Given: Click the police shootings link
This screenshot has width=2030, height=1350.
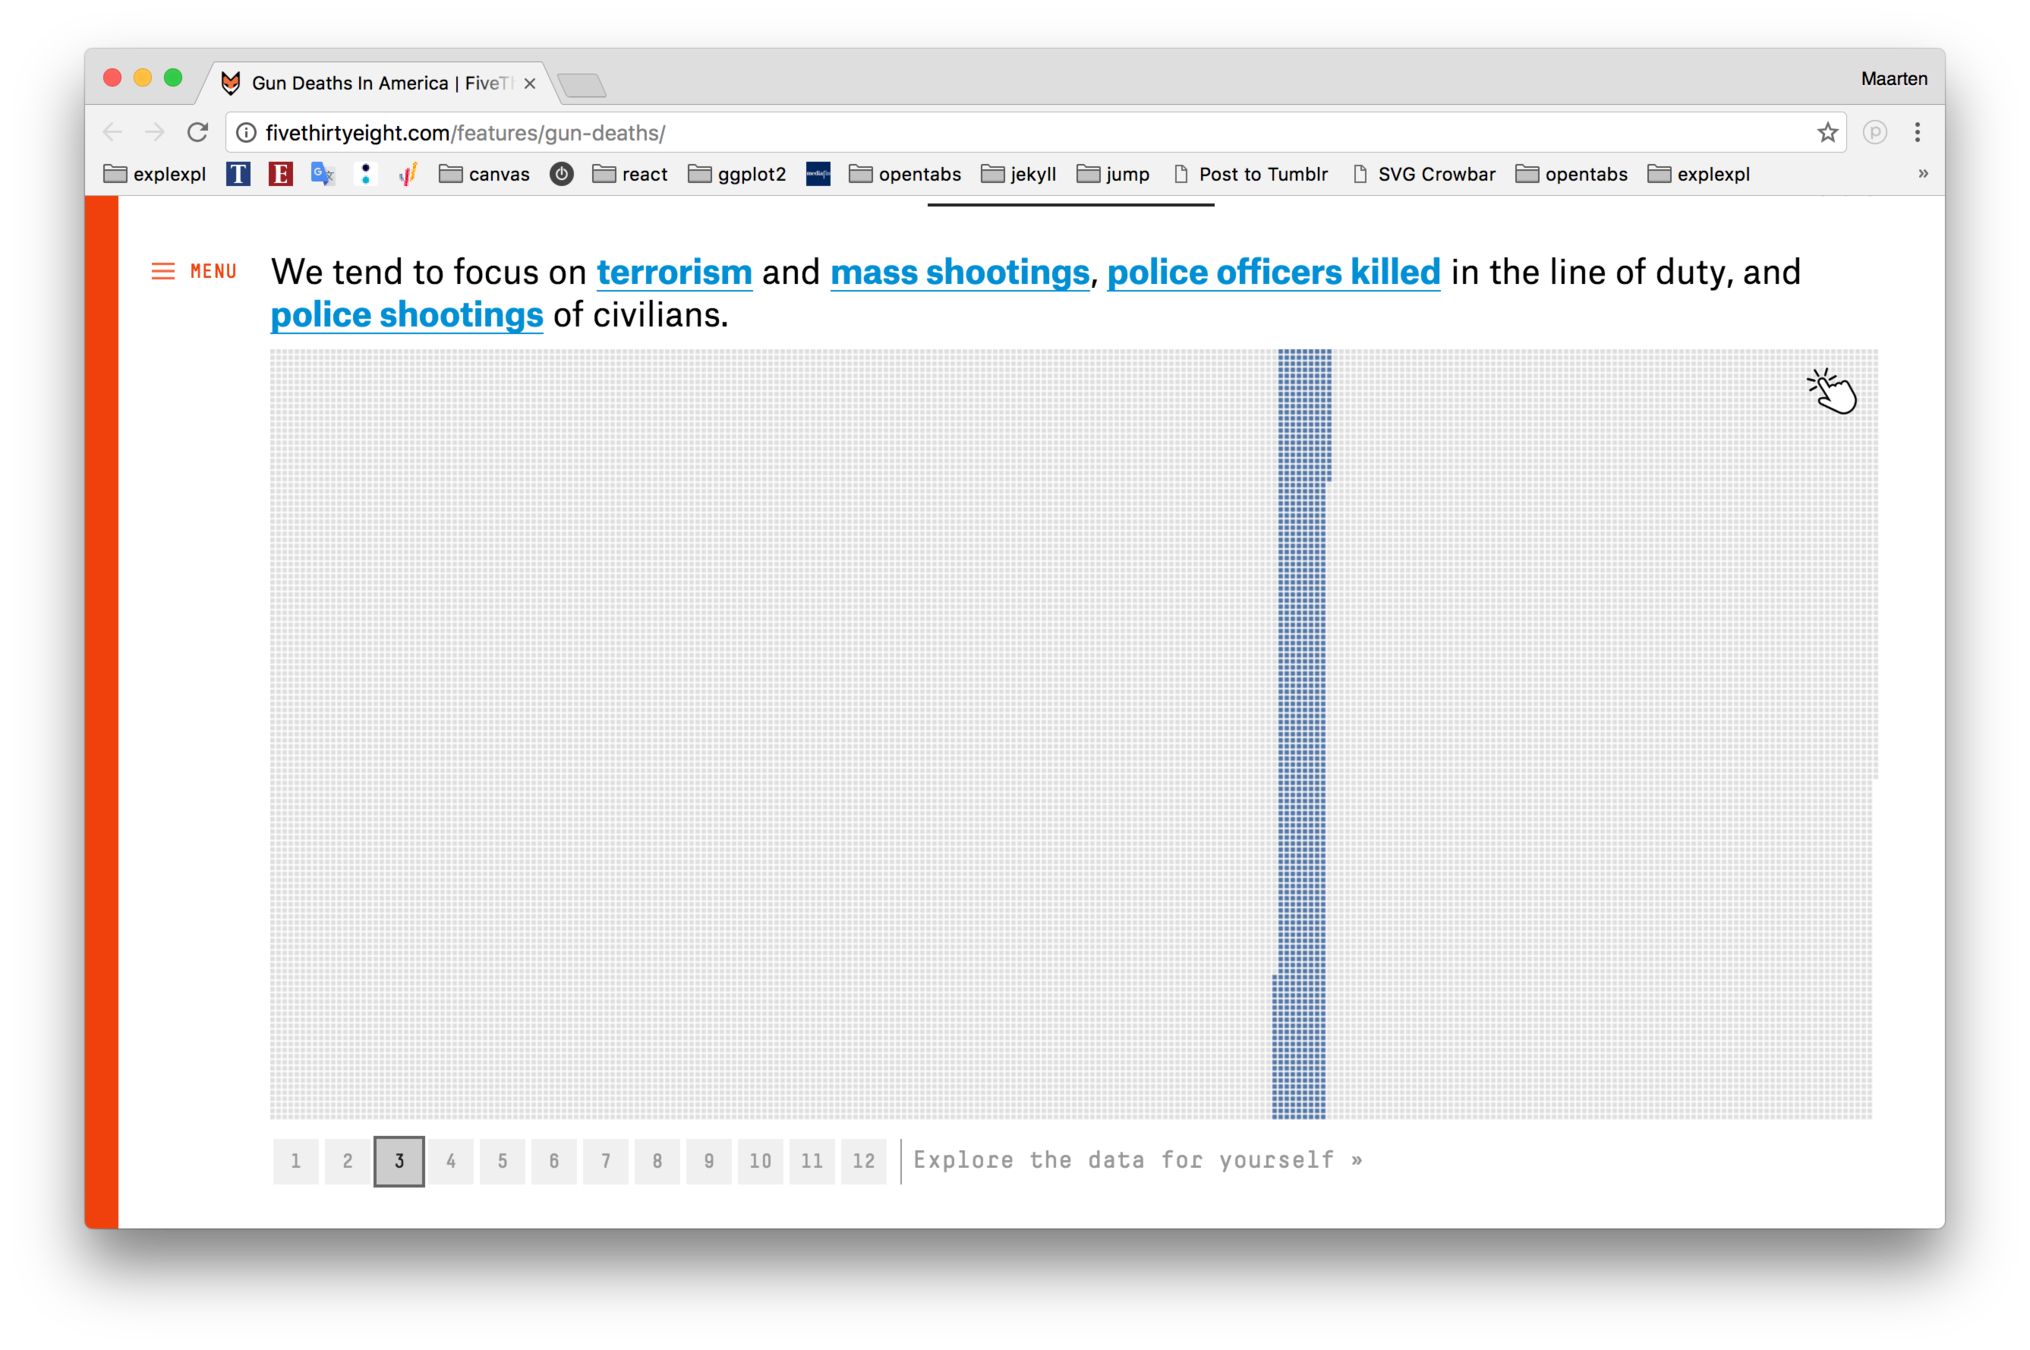Looking at the screenshot, I should point(407,315).
